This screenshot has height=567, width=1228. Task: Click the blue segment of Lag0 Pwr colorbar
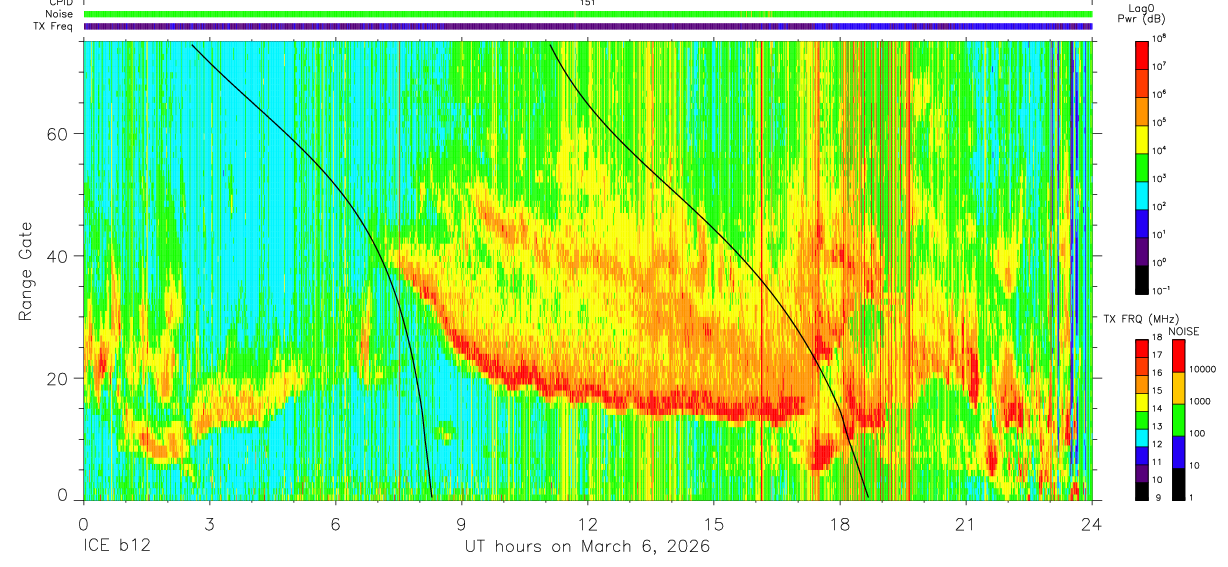pos(1142,222)
